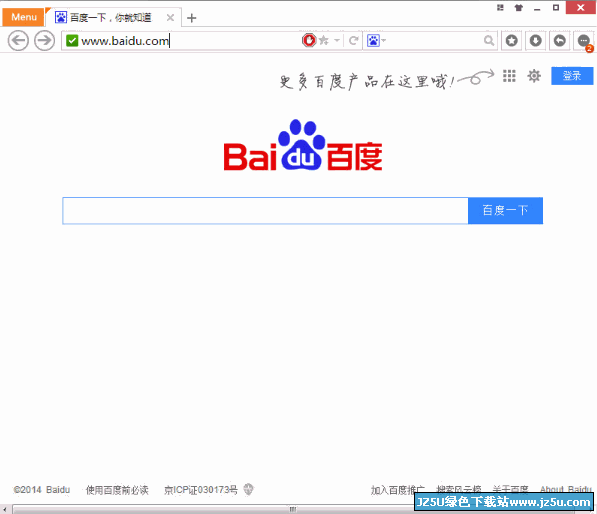Screen dimensions: 597x514
Task: Open the messages bubble toolbar button
Action: (x=583, y=40)
